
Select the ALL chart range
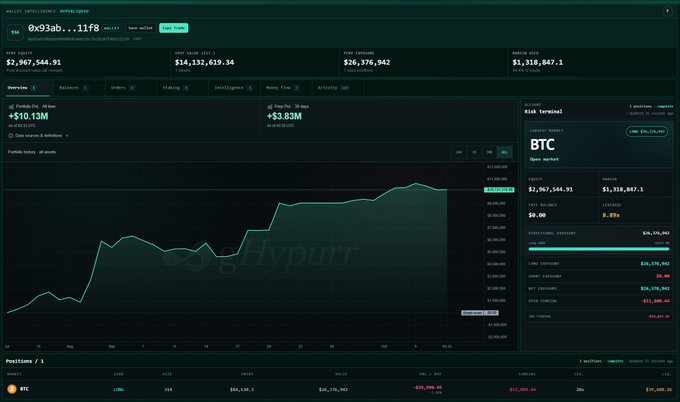tap(504, 152)
